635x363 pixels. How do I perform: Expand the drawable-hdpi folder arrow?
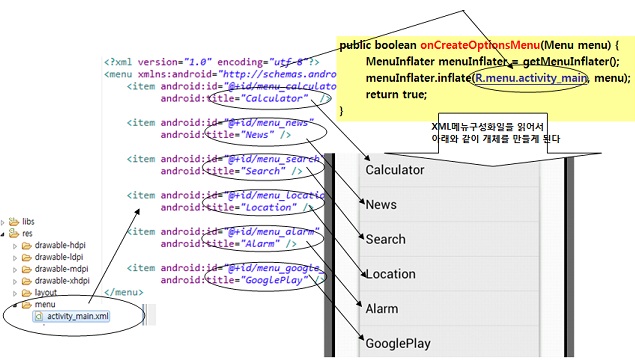point(15,246)
